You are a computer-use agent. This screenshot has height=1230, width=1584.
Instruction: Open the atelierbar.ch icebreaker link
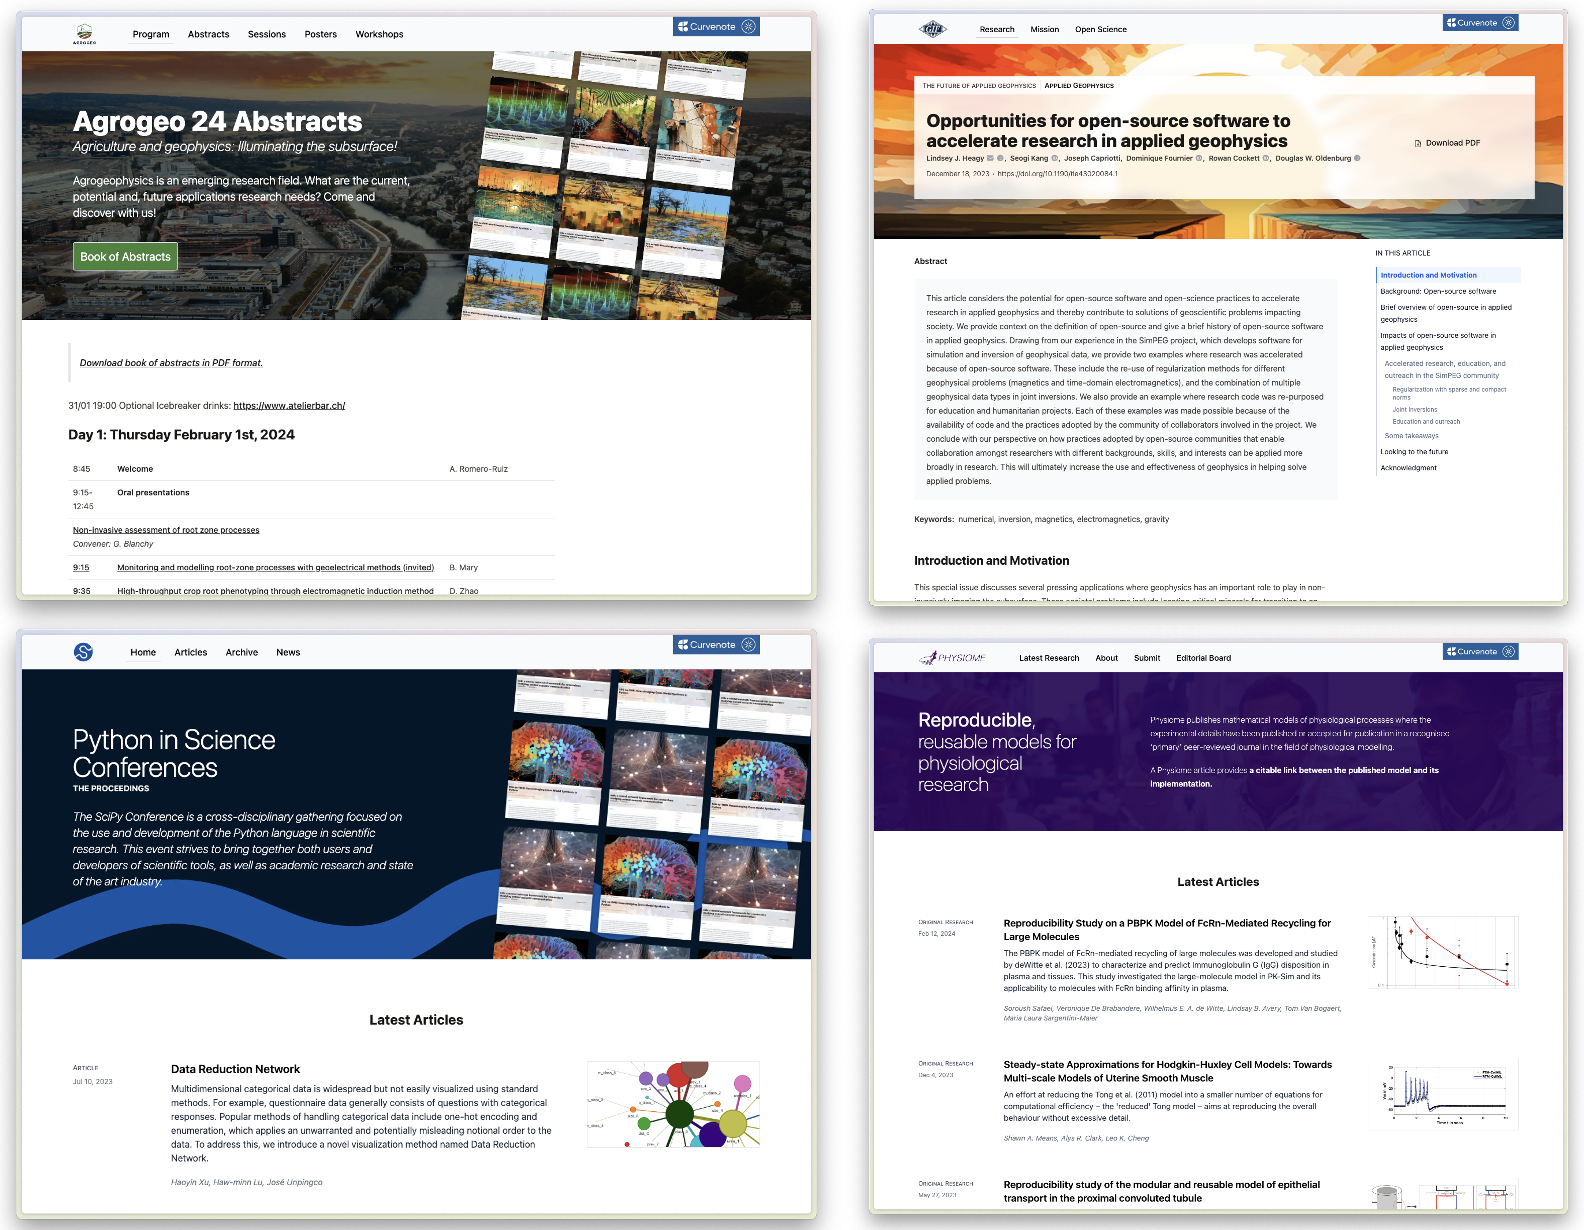(289, 406)
